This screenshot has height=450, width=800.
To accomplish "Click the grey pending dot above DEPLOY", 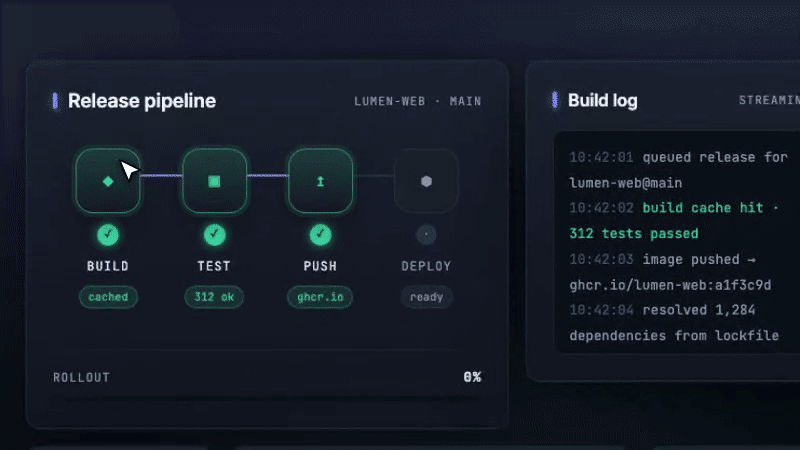I will [x=427, y=235].
